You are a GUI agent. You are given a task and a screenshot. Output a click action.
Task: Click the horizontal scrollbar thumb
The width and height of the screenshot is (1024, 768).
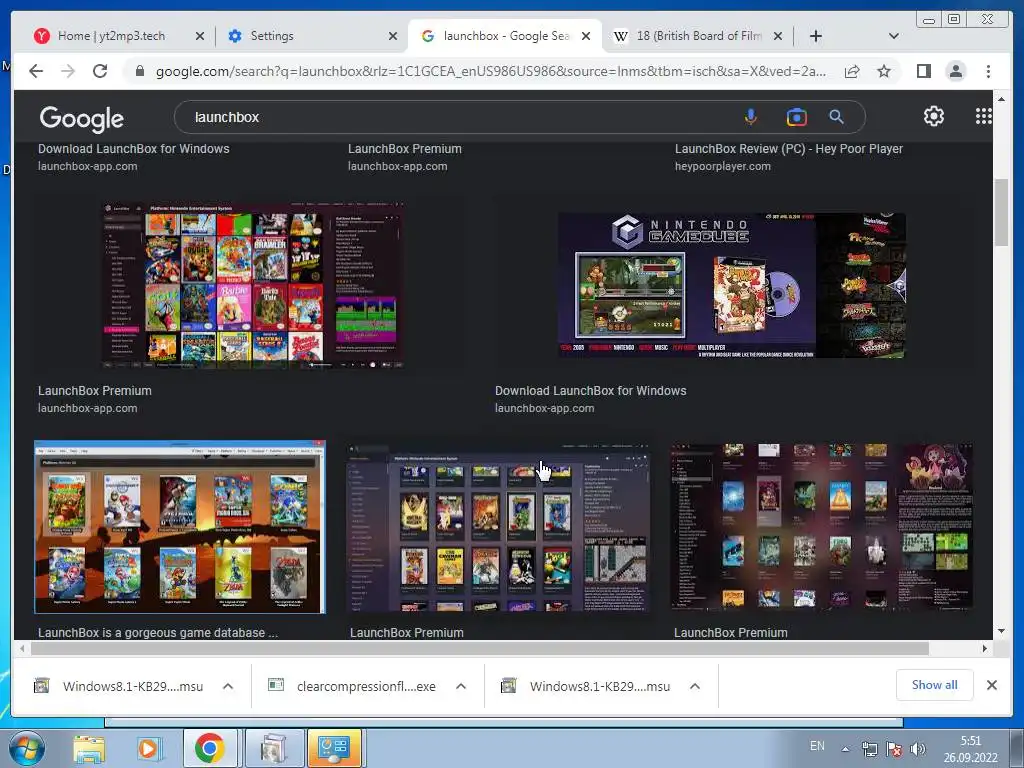pyautogui.click(x=479, y=648)
